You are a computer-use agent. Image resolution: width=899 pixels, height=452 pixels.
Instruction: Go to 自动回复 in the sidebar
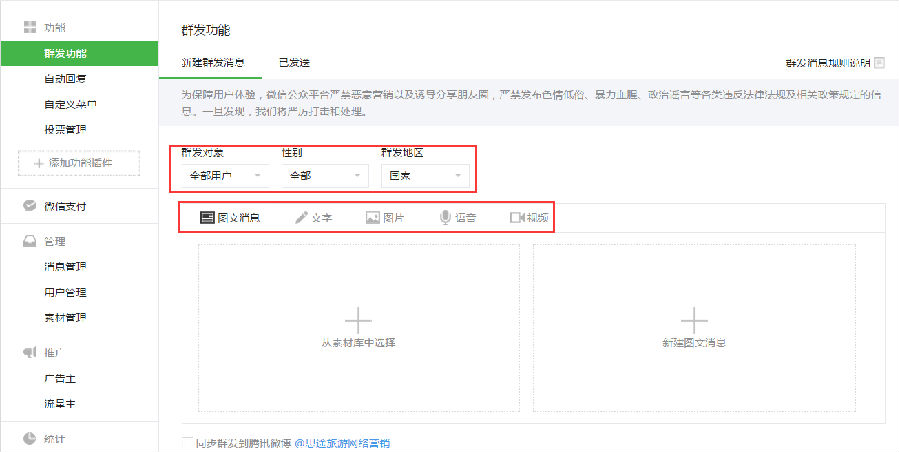(x=65, y=78)
